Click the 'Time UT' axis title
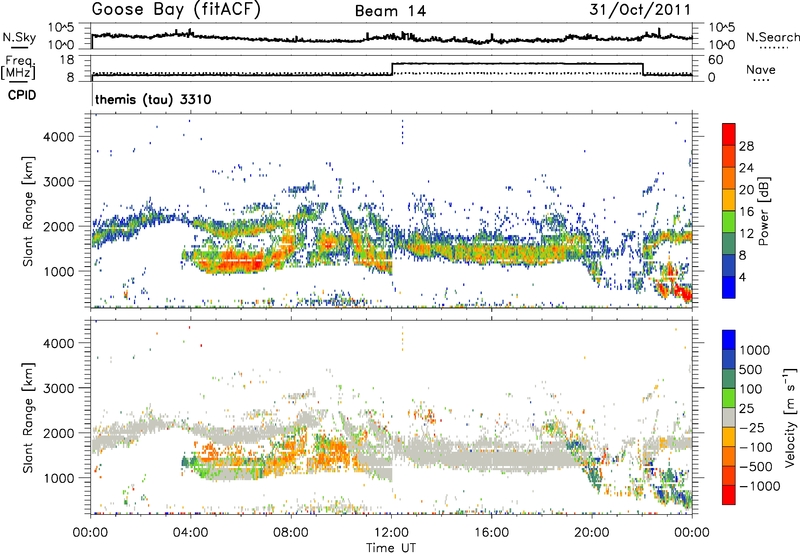800x554 pixels. click(391, 547)
